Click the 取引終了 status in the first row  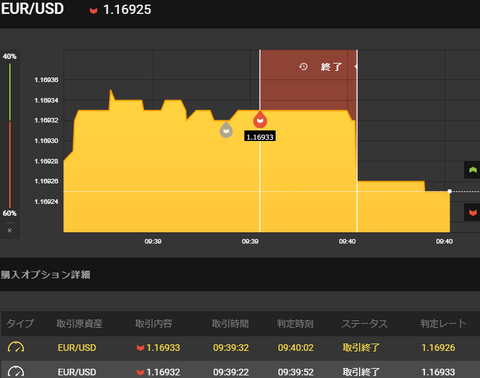(x=361, y=348)
